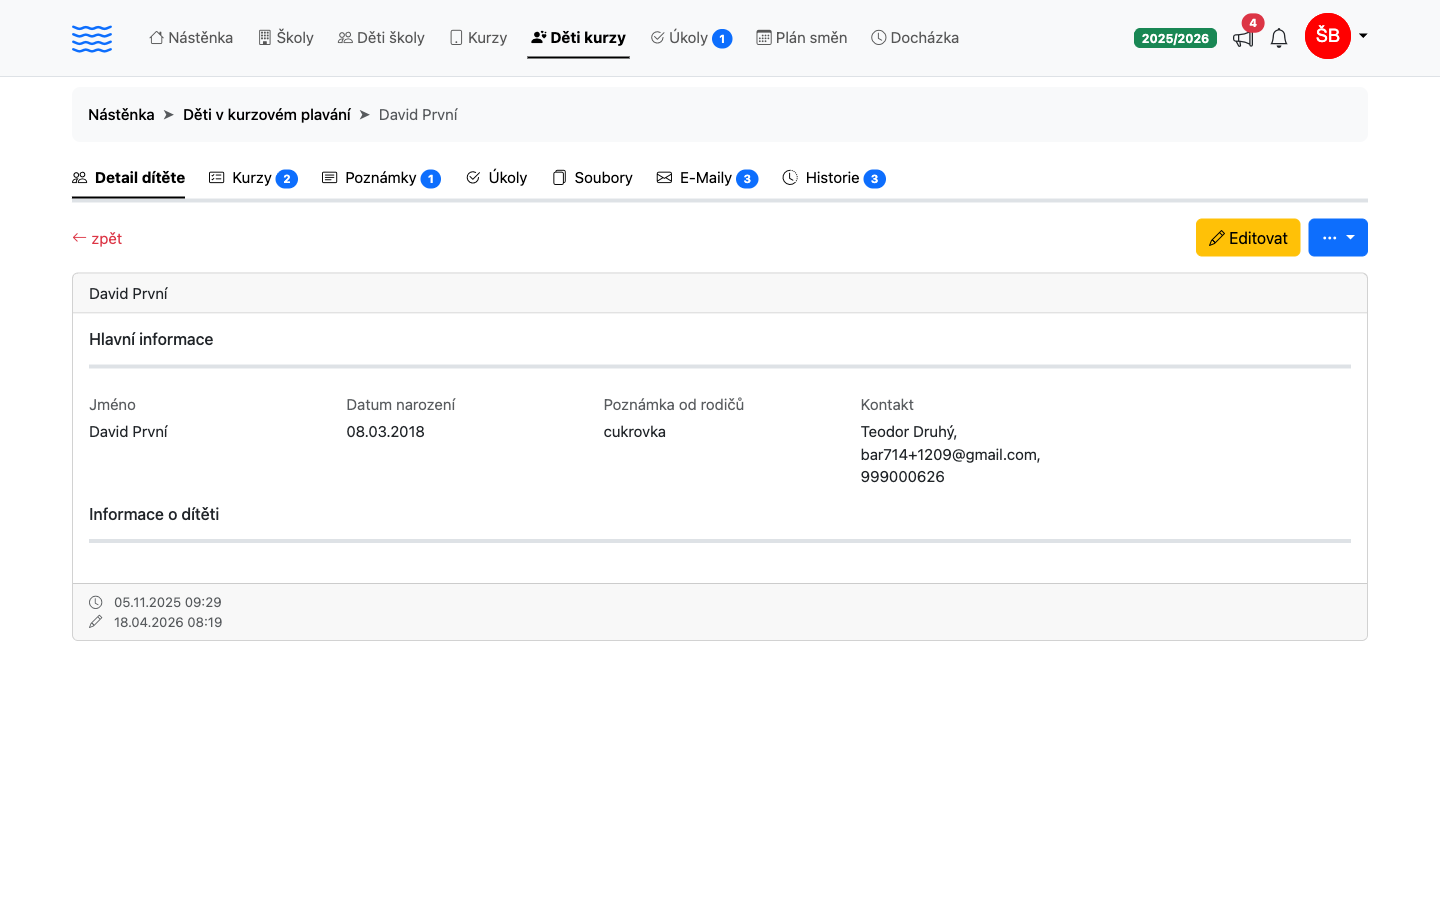Open the Soubory tab
Image resolution: width=1440 pixels, height=900 pixels.
tap(592, 178)
